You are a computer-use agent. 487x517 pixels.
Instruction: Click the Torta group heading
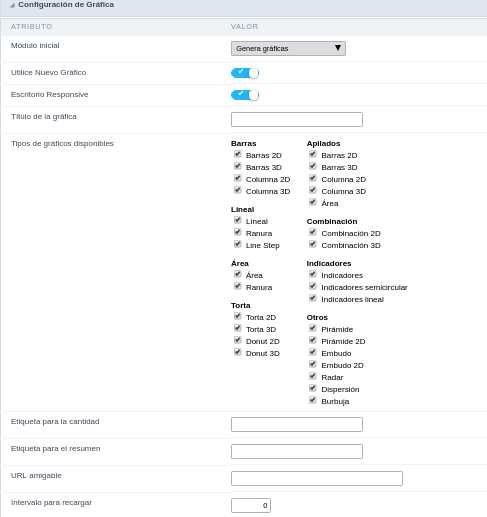click(x=241, y=305)
